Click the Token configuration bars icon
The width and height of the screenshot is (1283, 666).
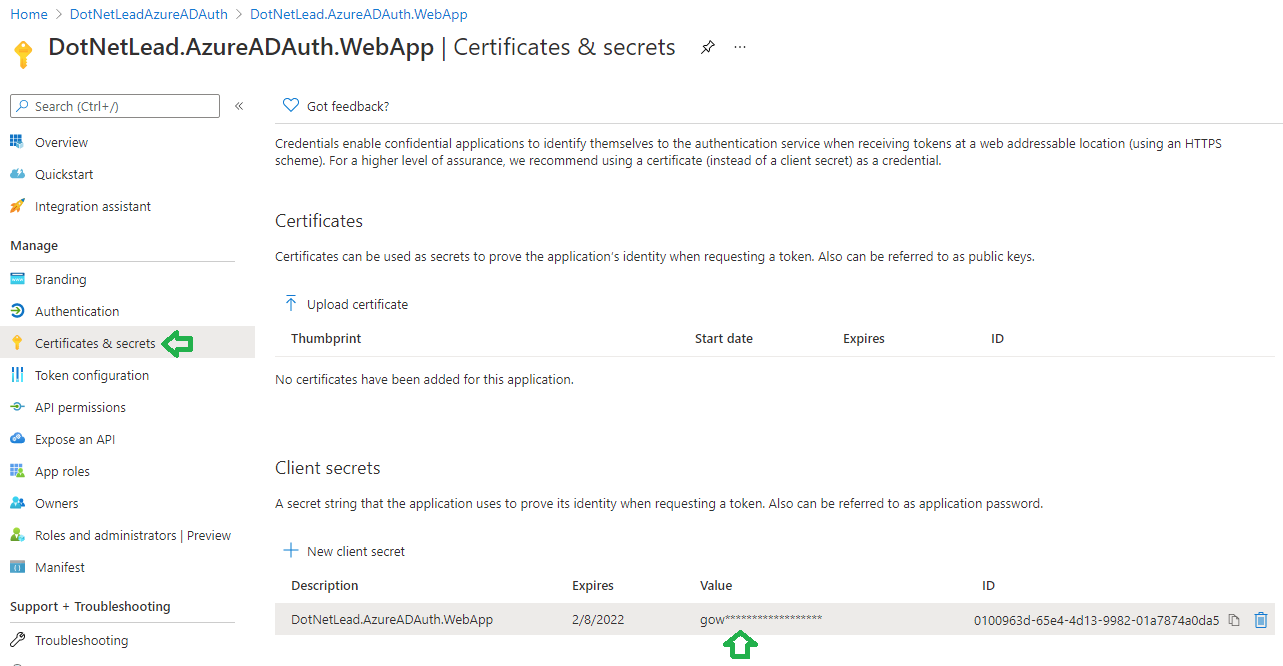16,375
